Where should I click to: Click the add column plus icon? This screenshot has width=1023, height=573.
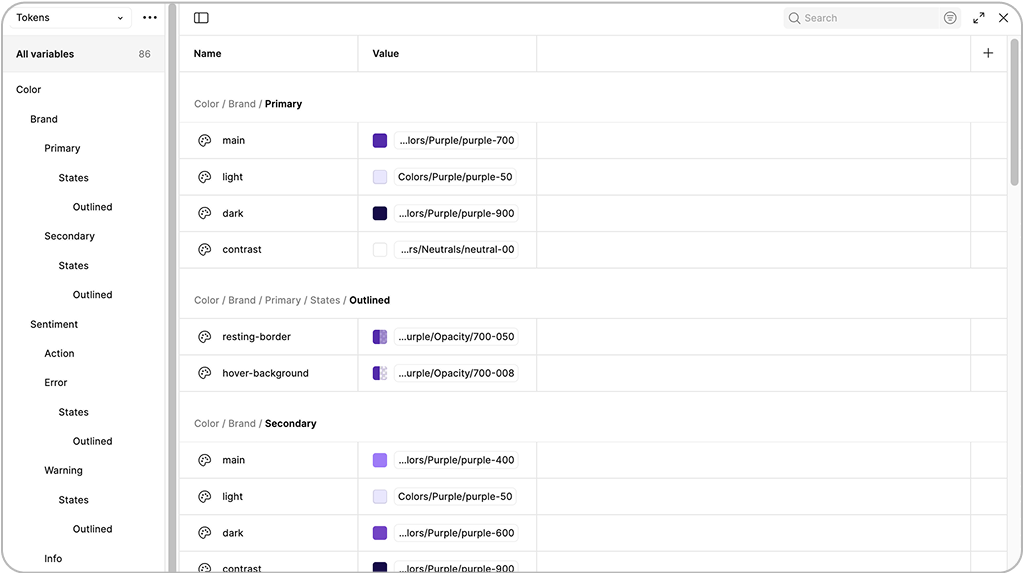[x=988, y=53]
